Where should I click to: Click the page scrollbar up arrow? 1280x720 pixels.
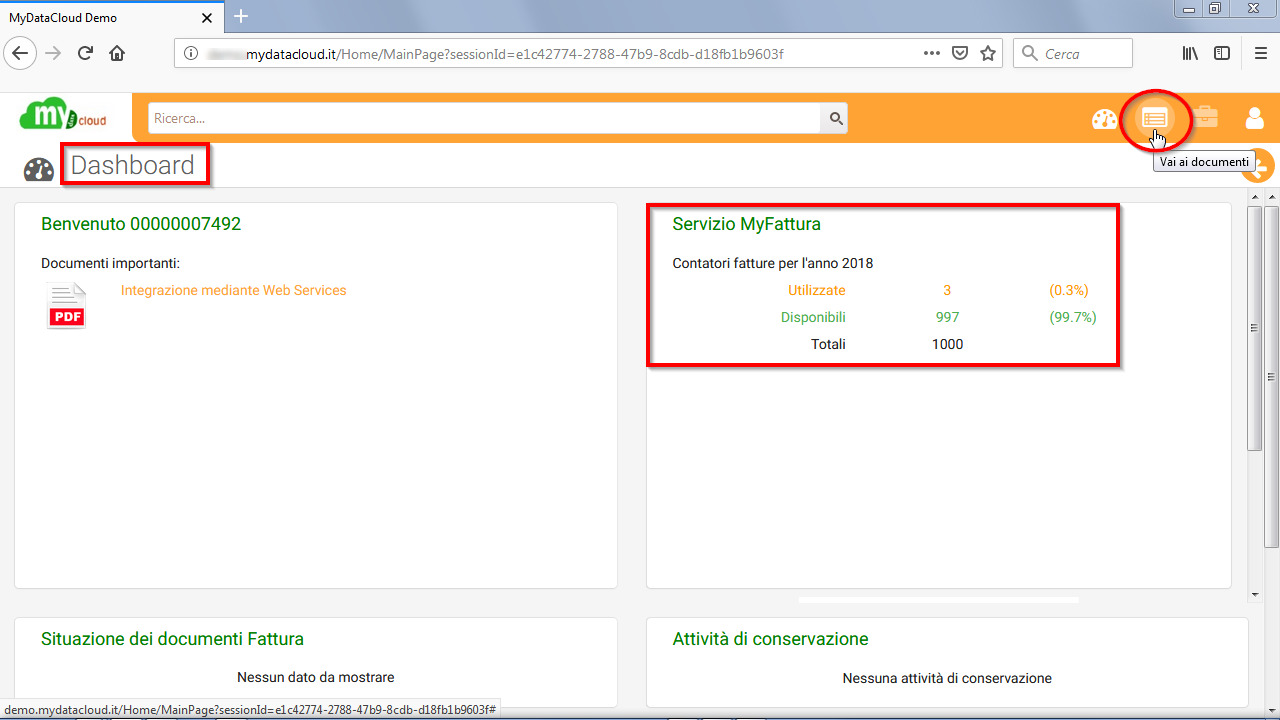1272,196
